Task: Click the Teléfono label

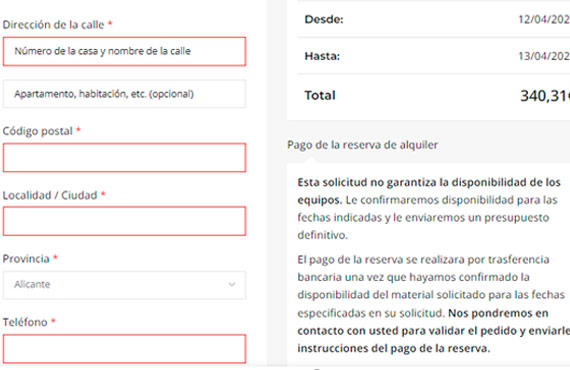Action: [x=25, y=322]
